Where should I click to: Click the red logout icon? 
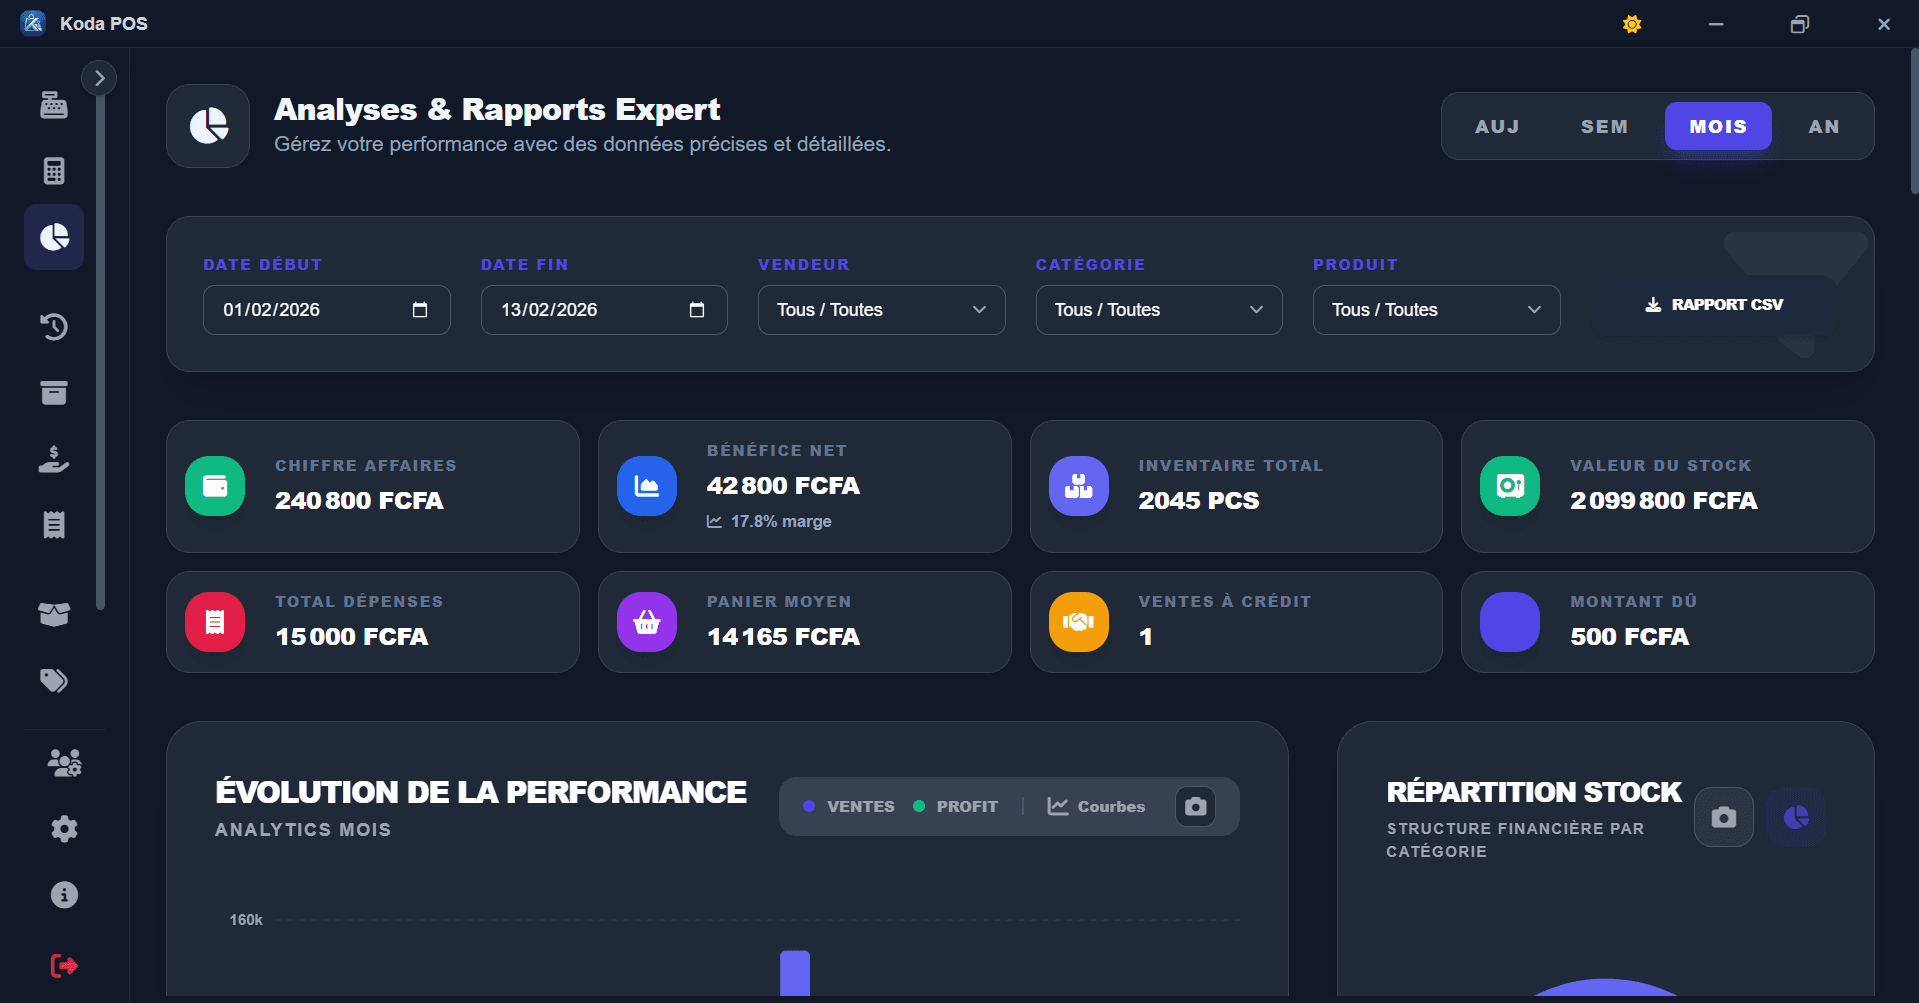[x=64, y=965]
